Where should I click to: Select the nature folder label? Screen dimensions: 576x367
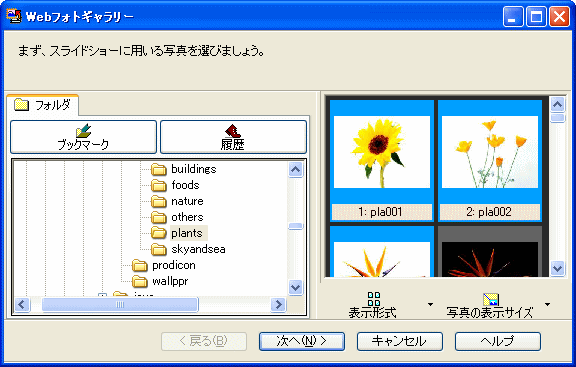click(187, 201)
